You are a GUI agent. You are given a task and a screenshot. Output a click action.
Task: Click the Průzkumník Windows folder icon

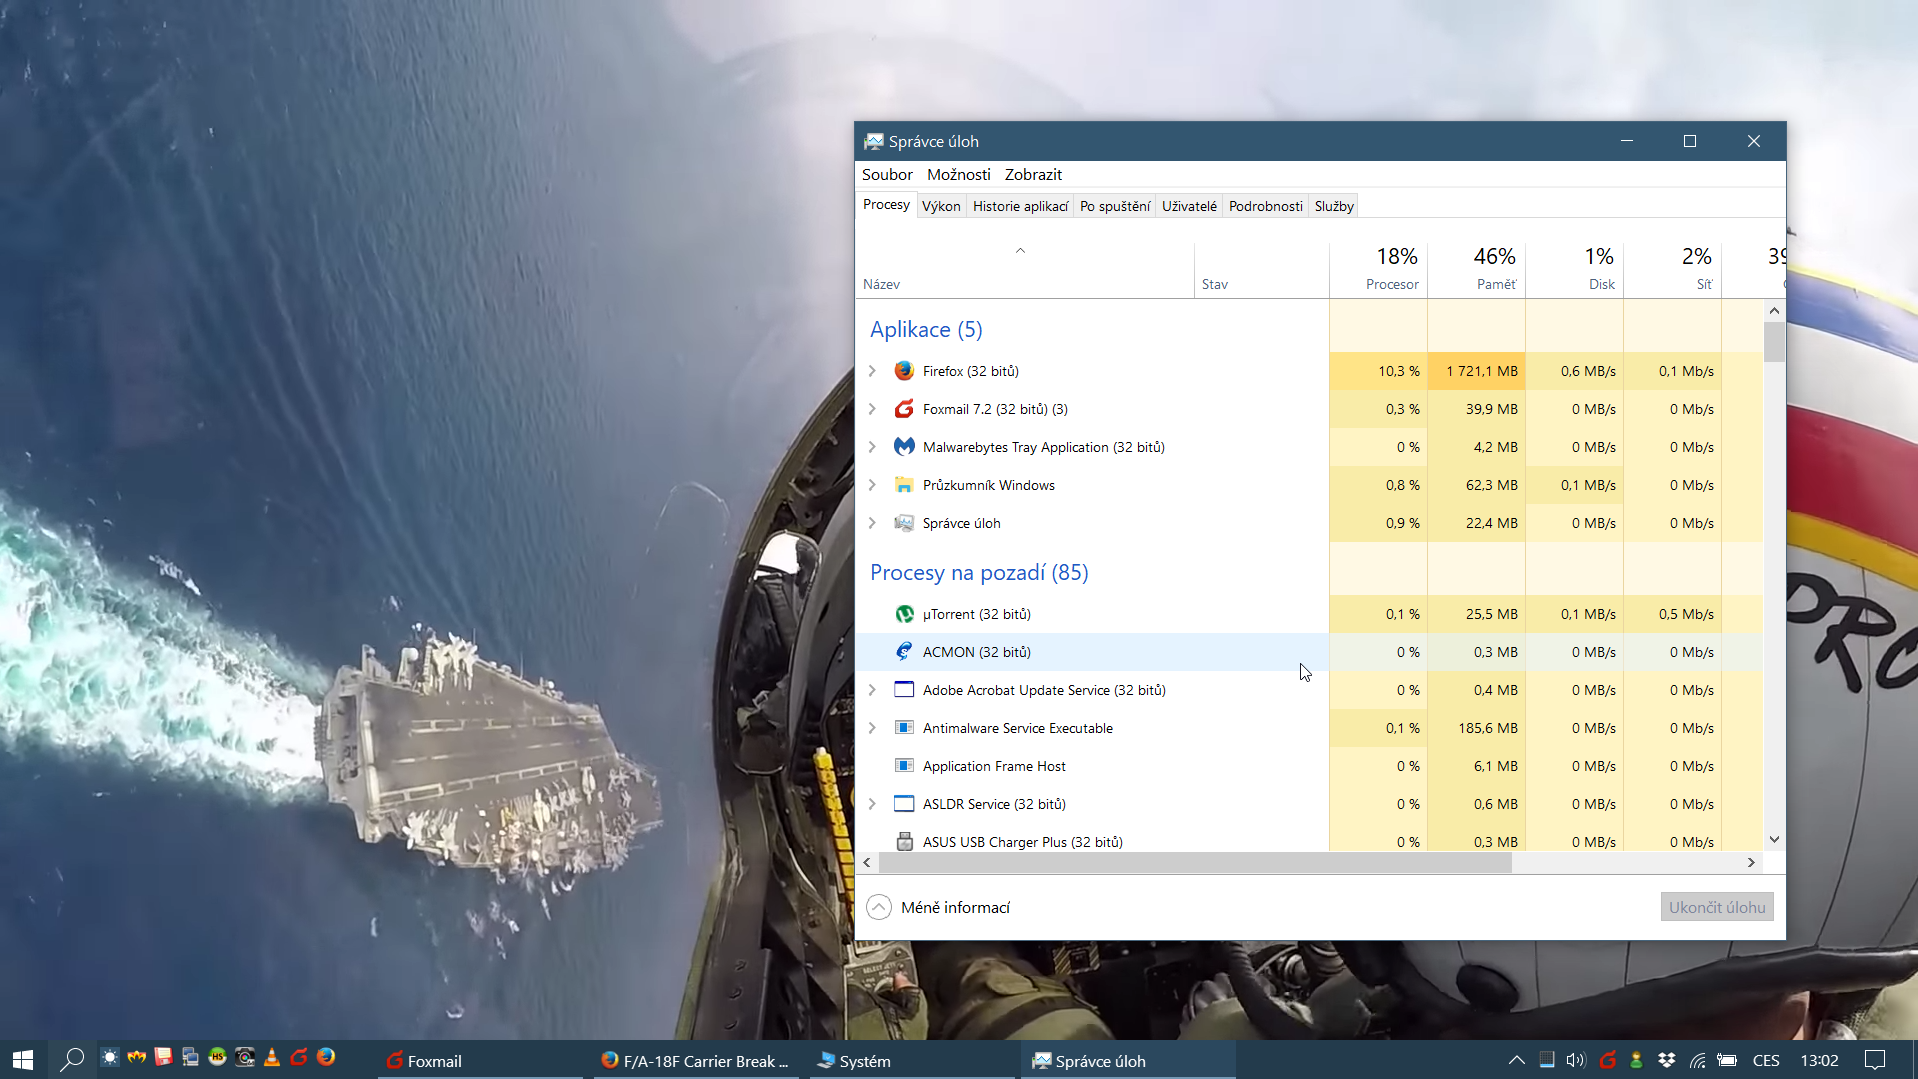(904, 485)
